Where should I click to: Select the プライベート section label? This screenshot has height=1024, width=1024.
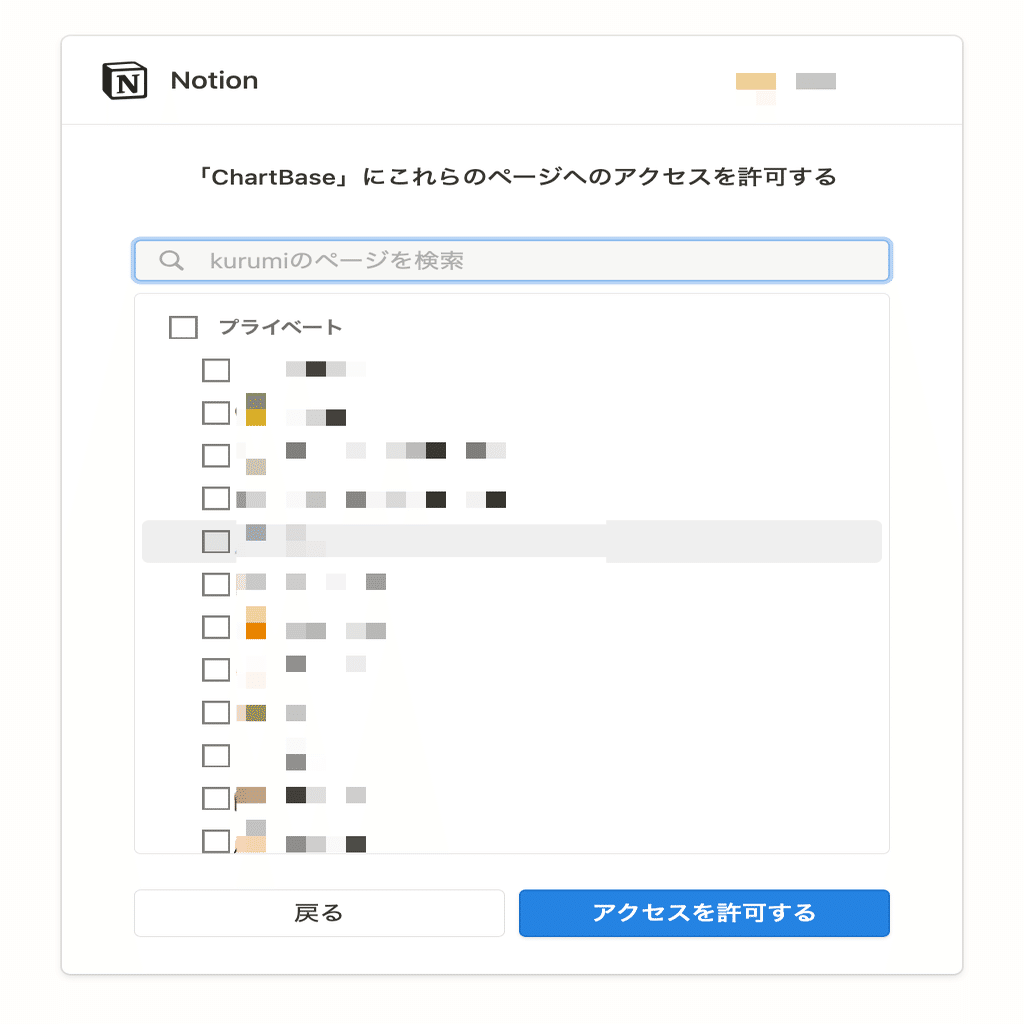click(280, 327)
